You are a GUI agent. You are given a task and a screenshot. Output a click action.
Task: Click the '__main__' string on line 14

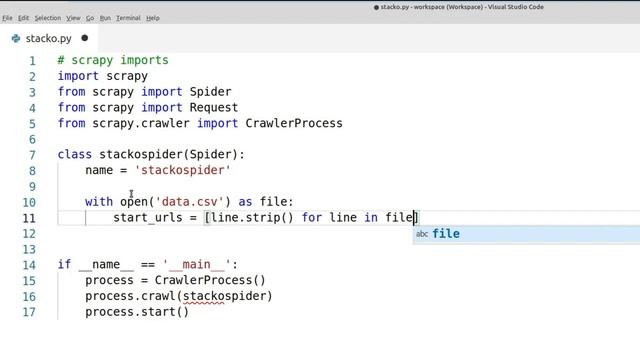coord(196,264)
